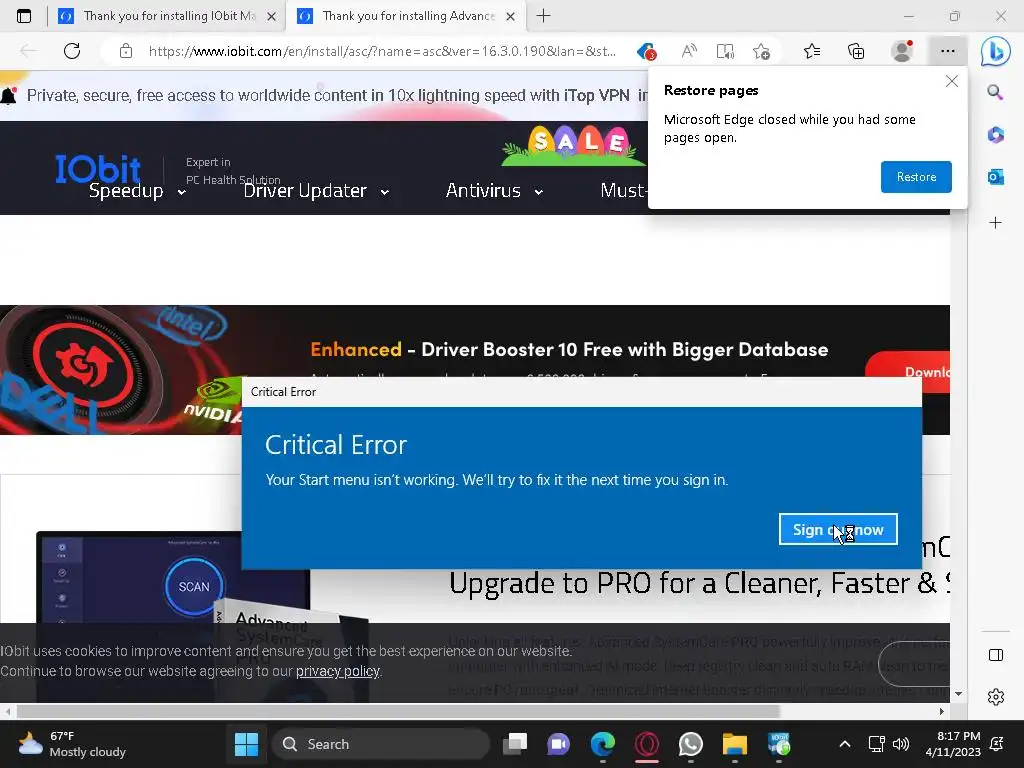Open WhatsApp from the taskbar

click(x=690, y=744)
